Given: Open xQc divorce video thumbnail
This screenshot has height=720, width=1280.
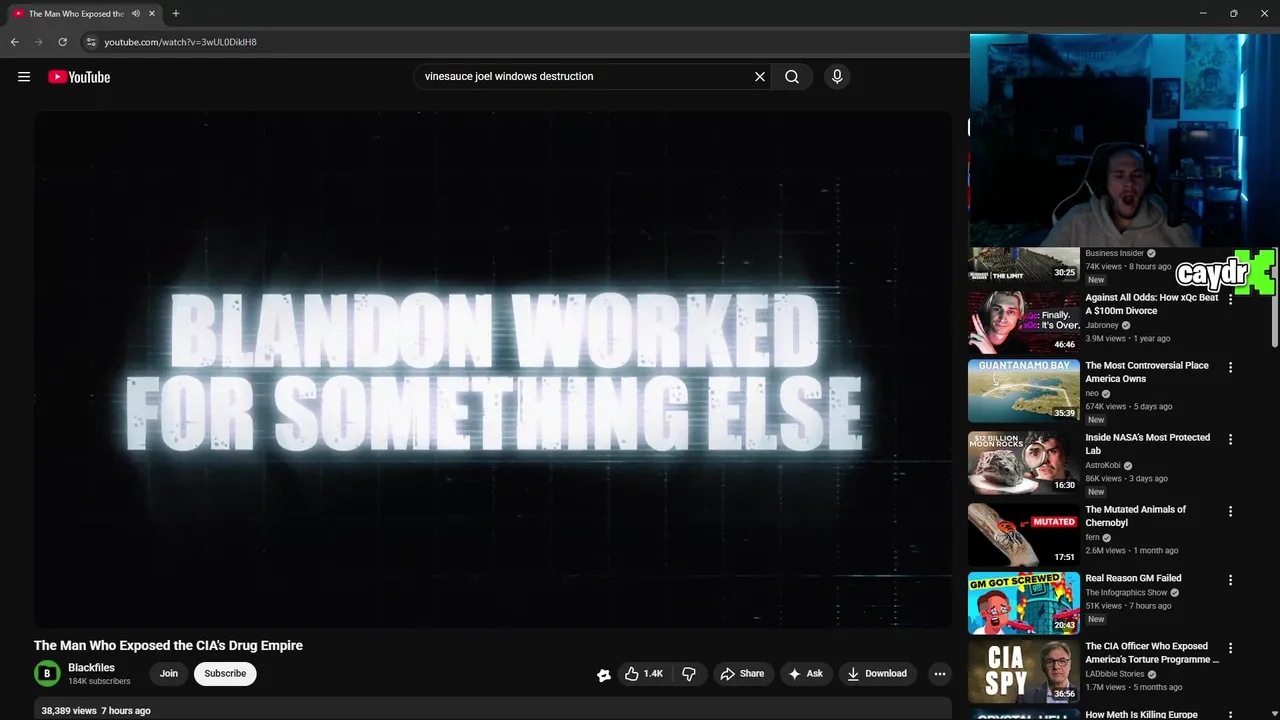Looking at the screenshot, I should (x=1024, y=322).
